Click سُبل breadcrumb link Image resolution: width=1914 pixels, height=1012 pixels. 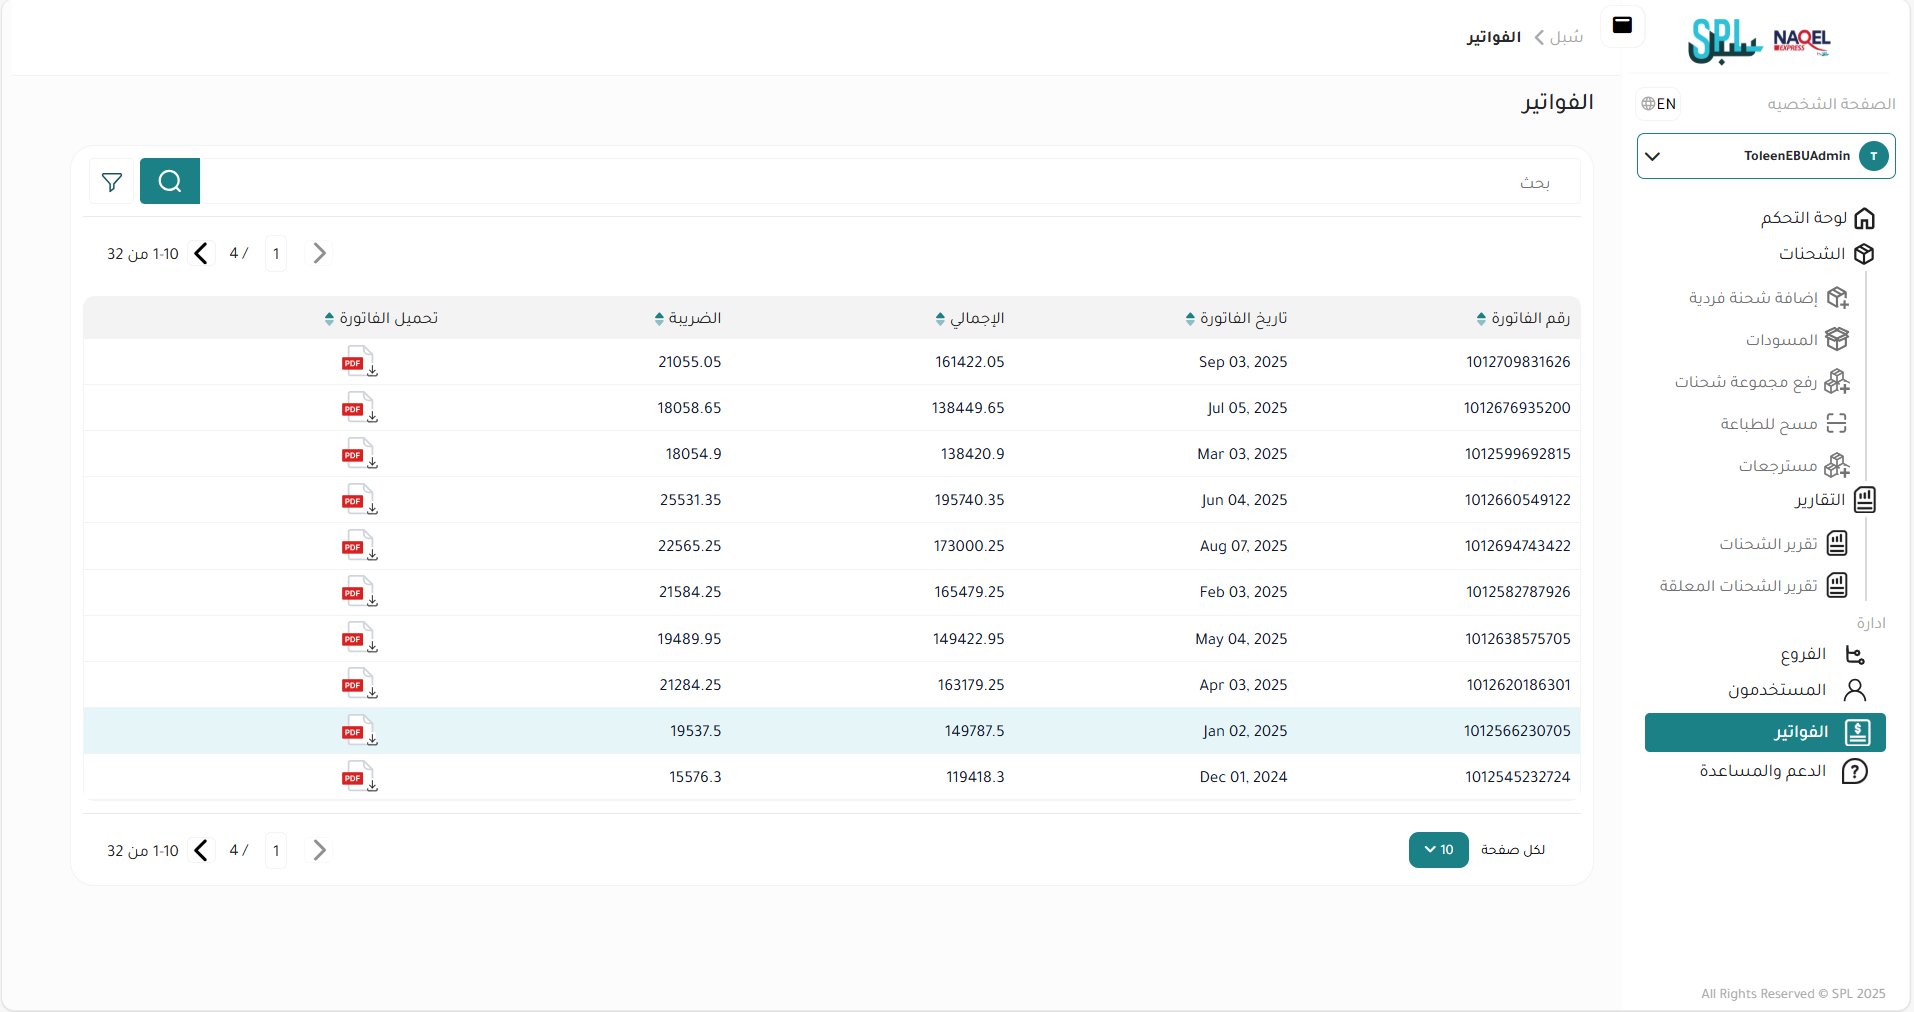coord(1566,37)
